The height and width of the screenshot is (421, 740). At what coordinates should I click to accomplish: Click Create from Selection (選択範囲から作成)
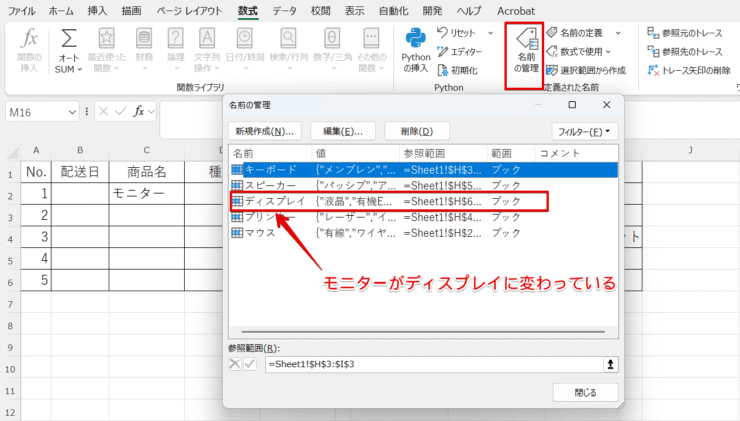click(x=586, y=70)
